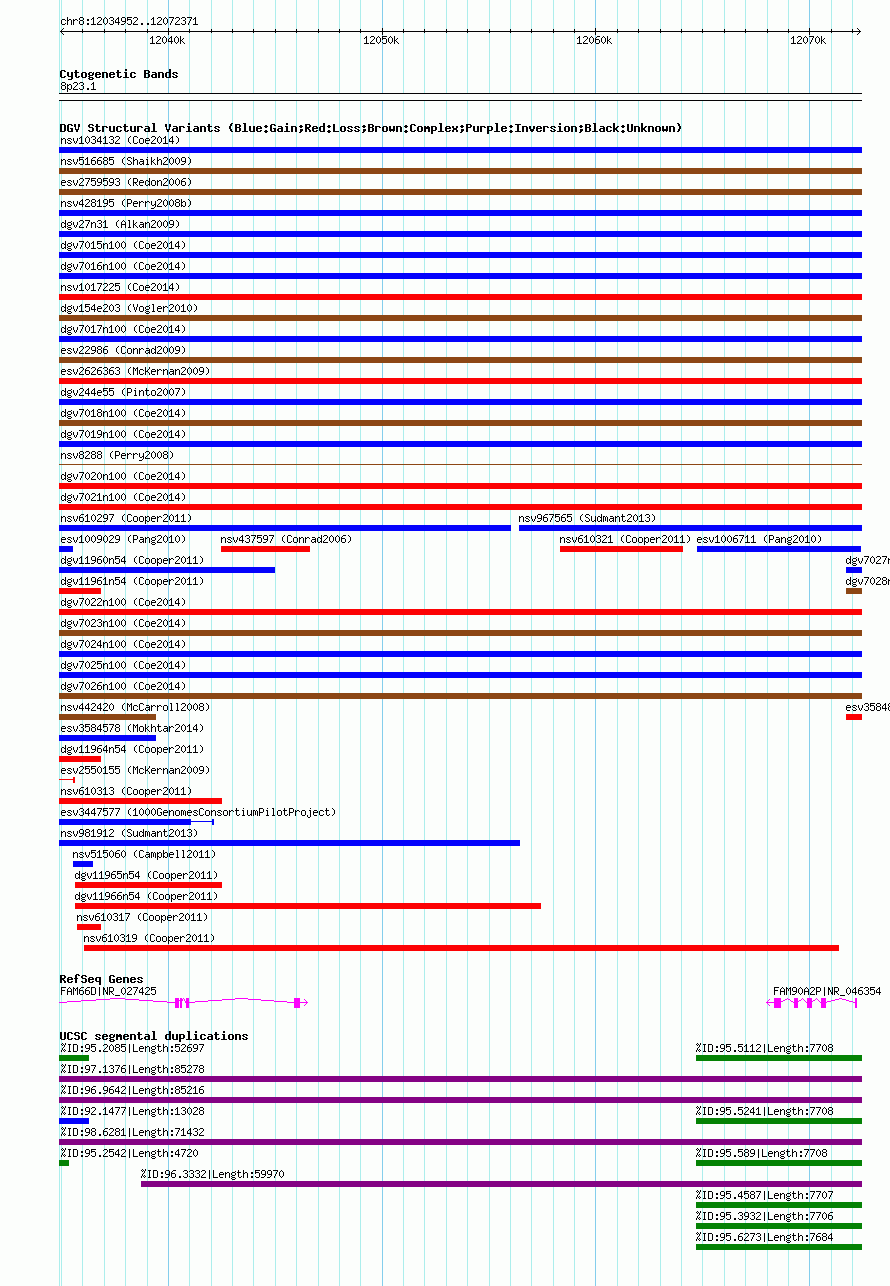This screenshot has width=890, height=1286.
Task: Open dgv11966n54 (Cooper2011) variant label
Action: click(146, 896)
